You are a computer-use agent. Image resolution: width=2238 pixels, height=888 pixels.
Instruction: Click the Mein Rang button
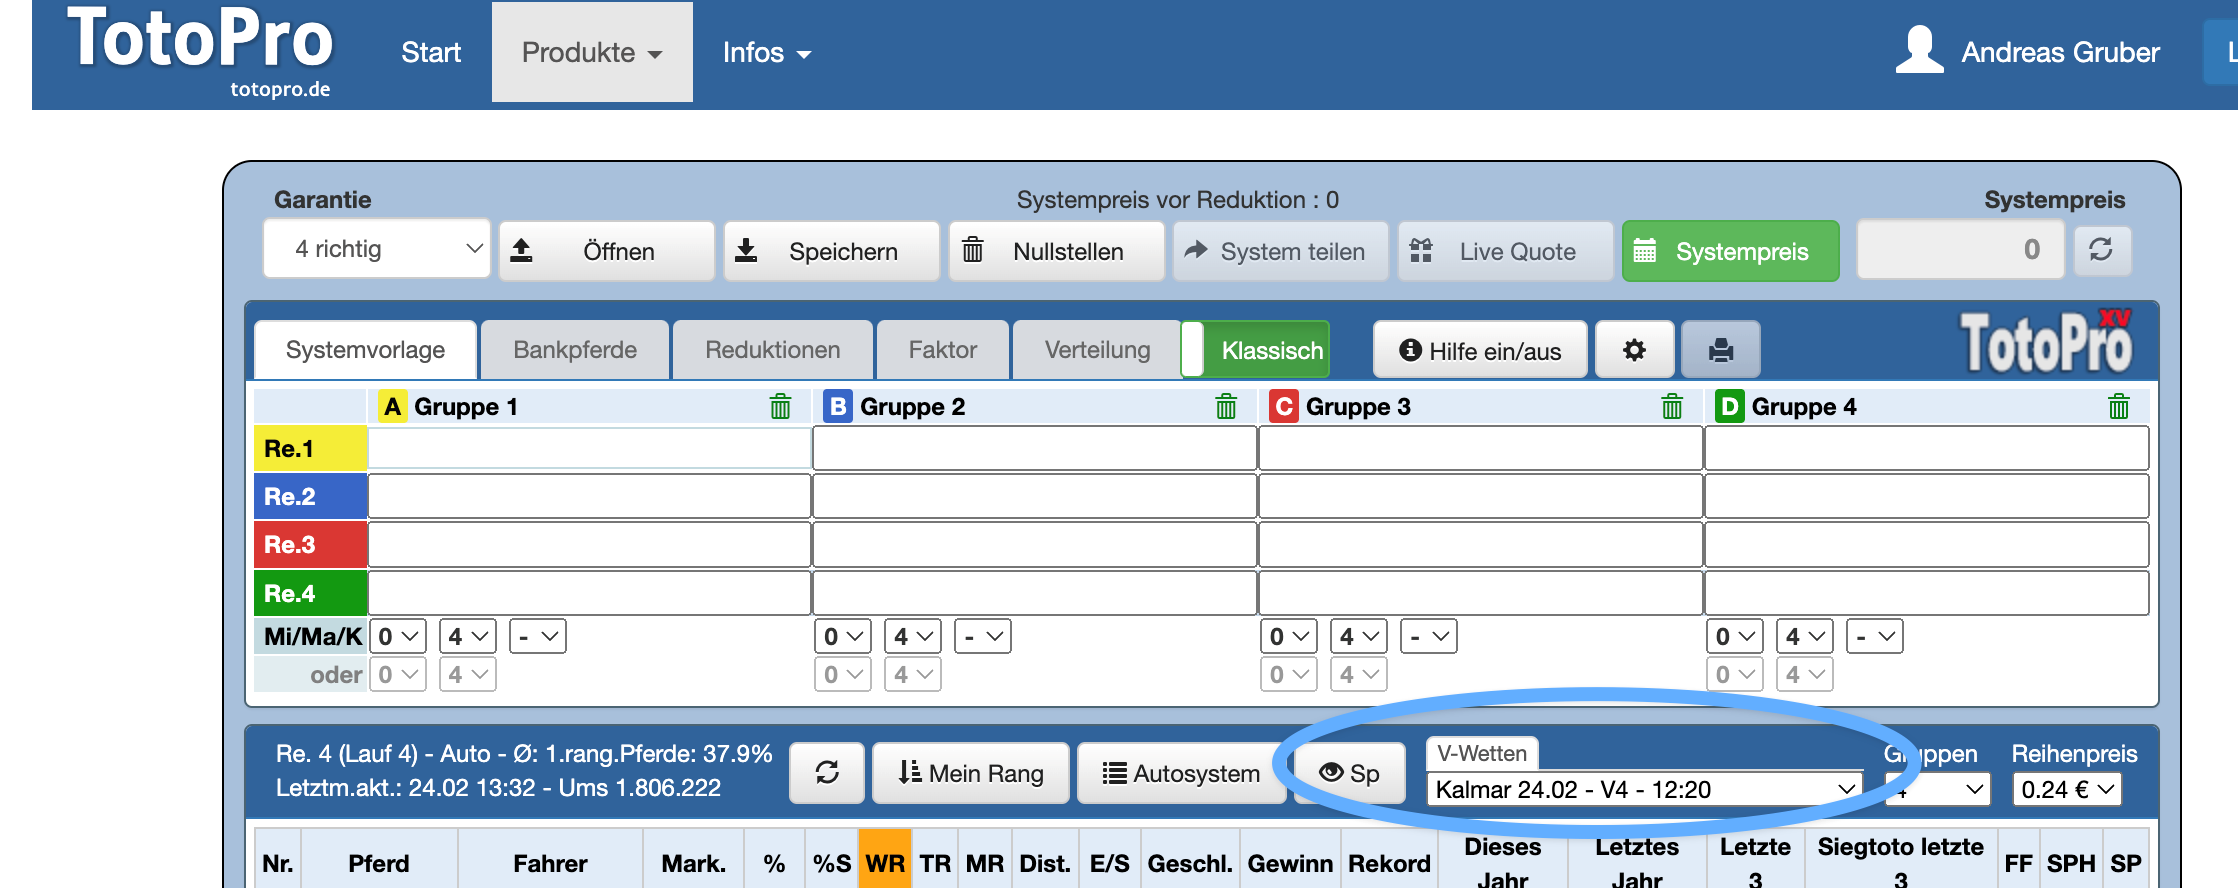tap(971, 773)
